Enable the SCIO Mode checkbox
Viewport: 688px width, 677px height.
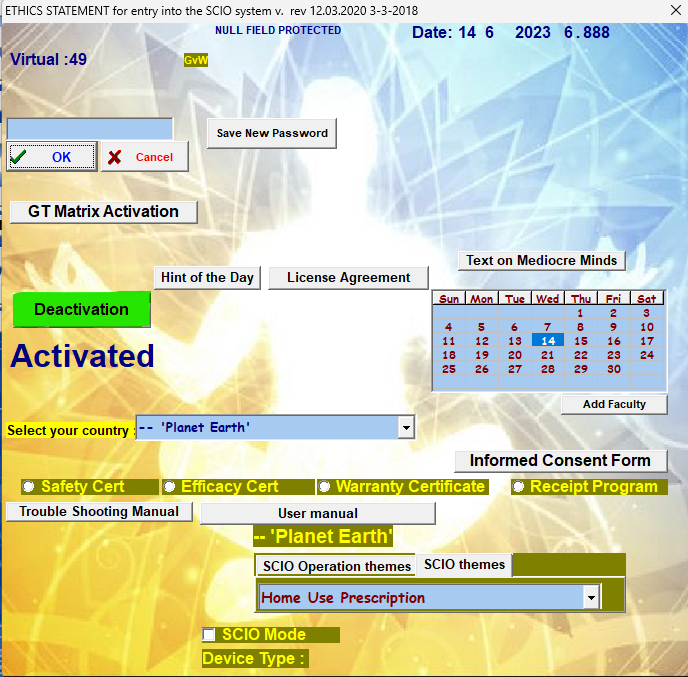209,635
